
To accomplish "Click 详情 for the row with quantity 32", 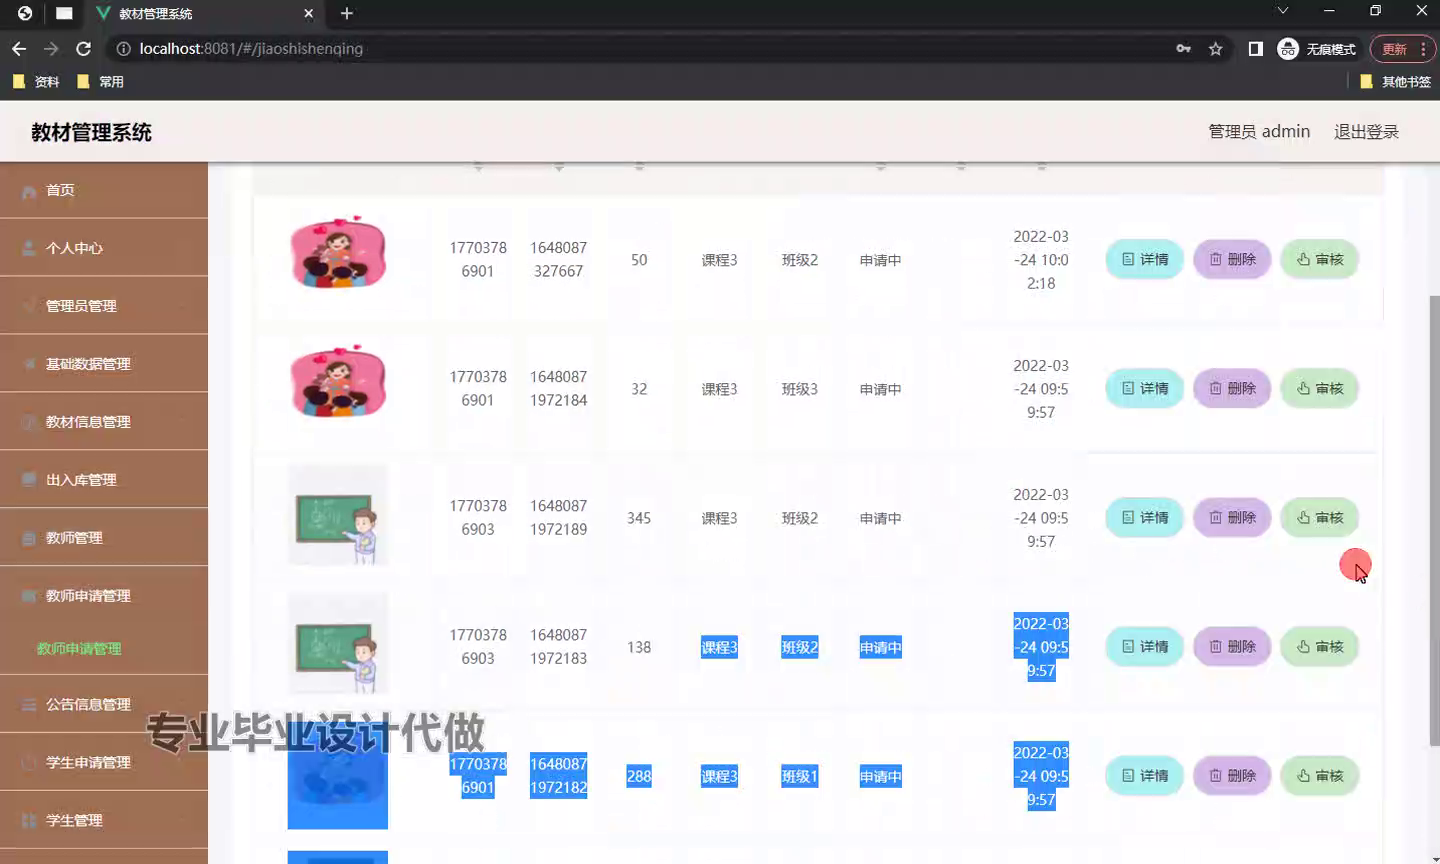I will pos(1145,388).
